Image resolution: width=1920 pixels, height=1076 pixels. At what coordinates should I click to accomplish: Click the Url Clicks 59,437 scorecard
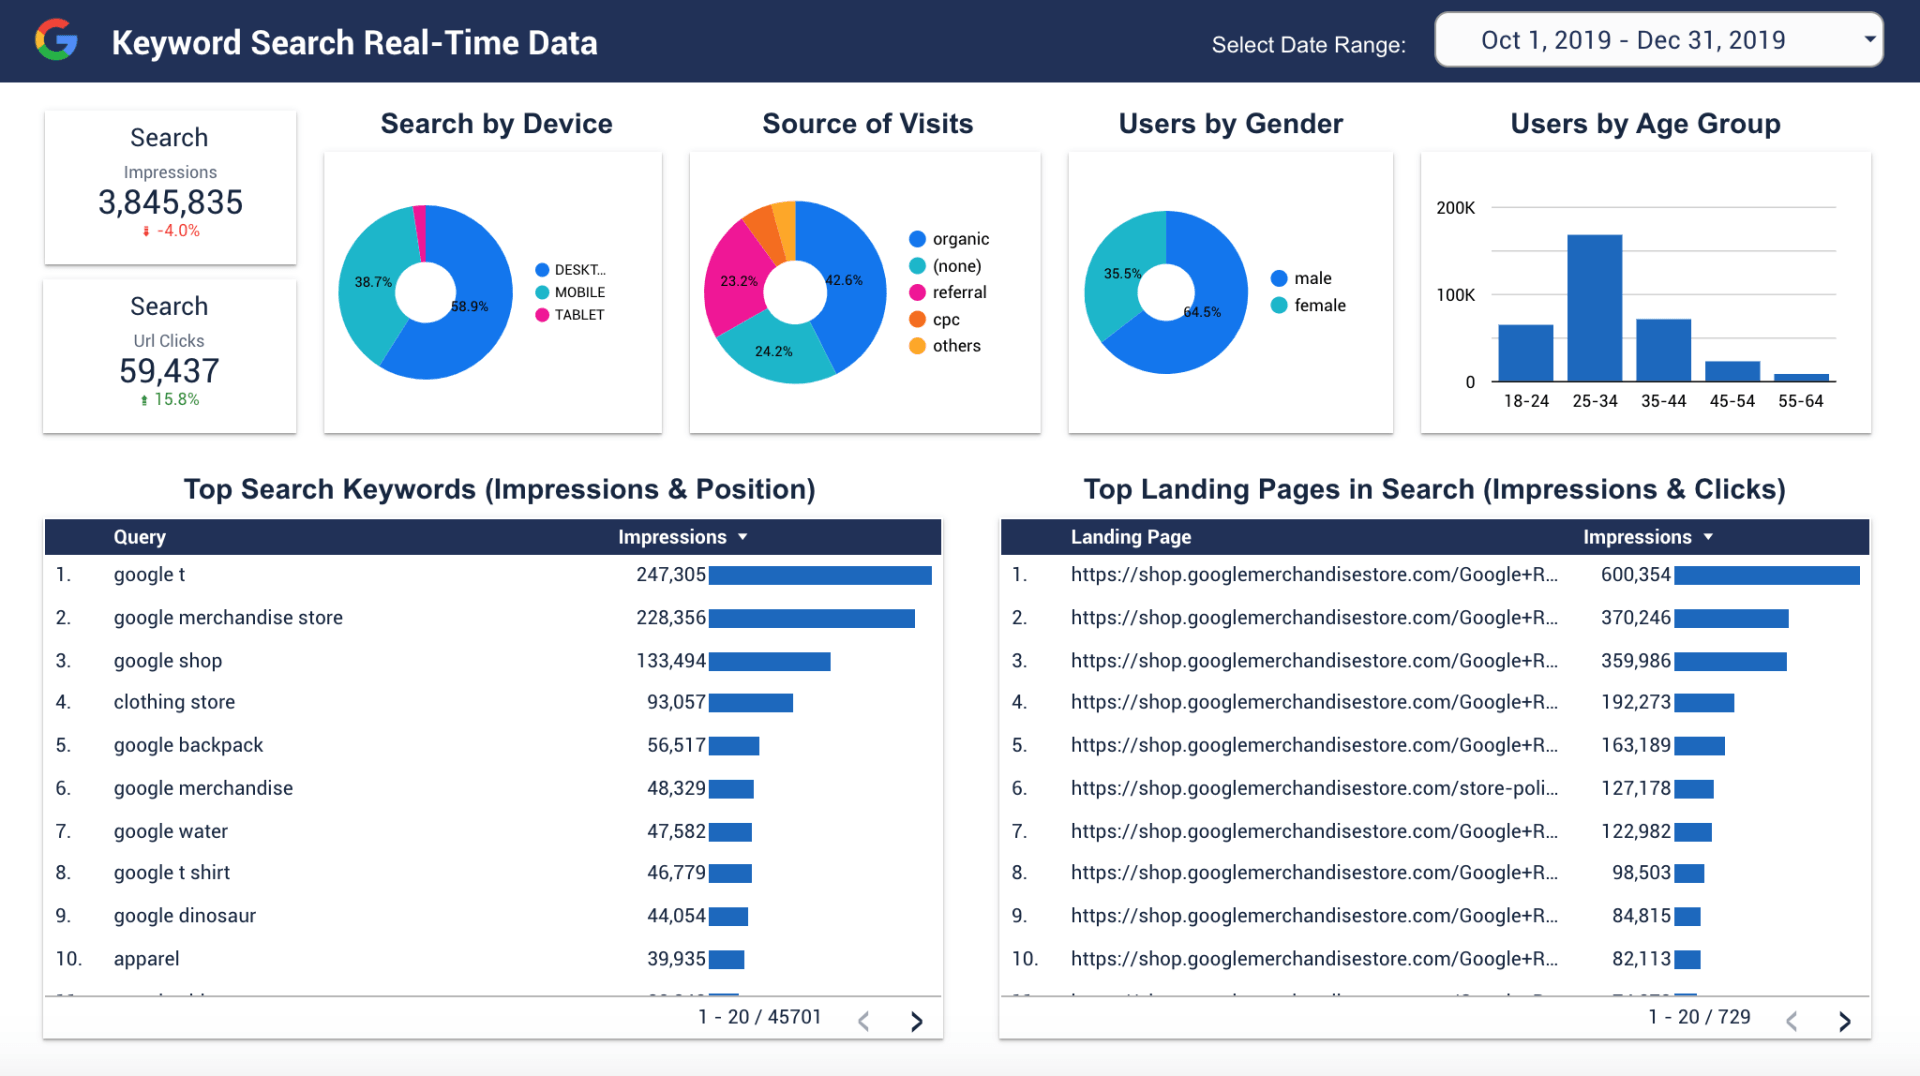pyautogui.click(x=170, y=356)
